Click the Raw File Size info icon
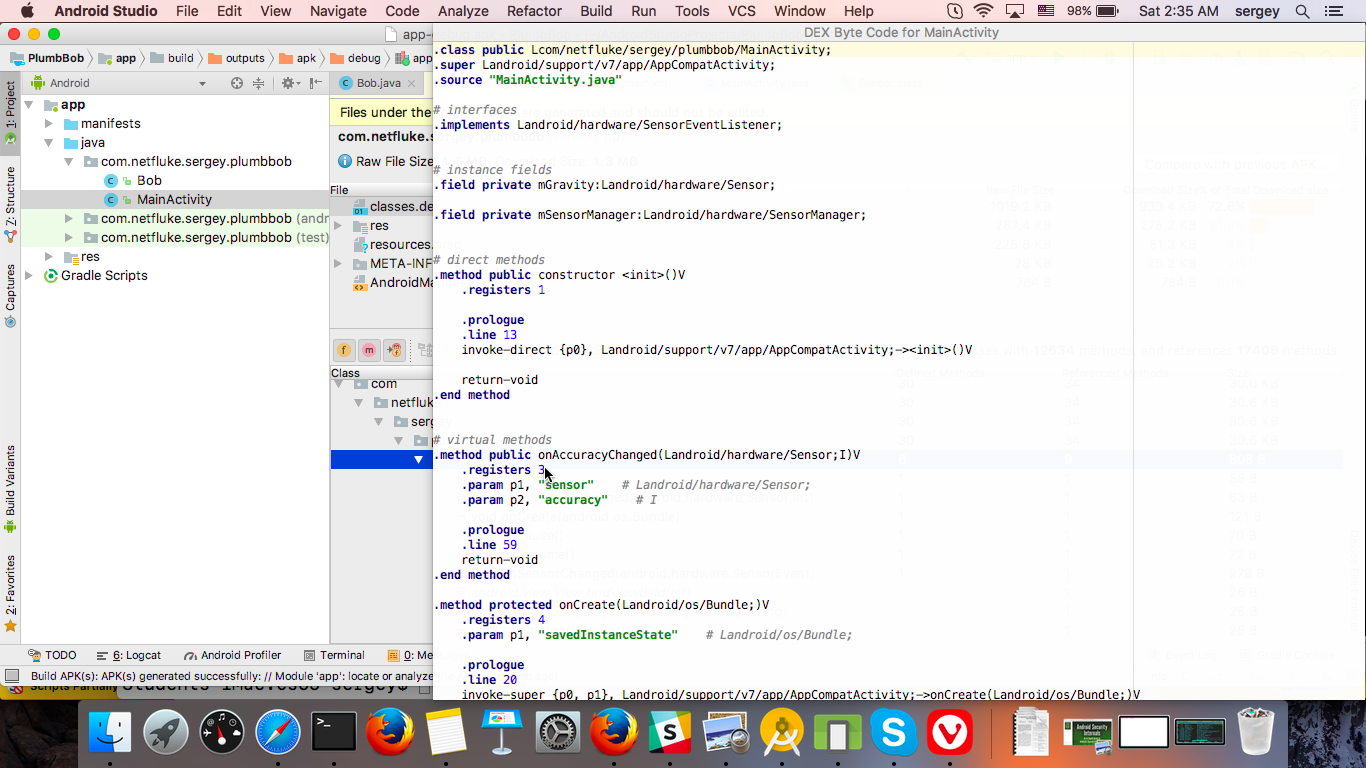 pyautogui.click(x=345, y=161)
